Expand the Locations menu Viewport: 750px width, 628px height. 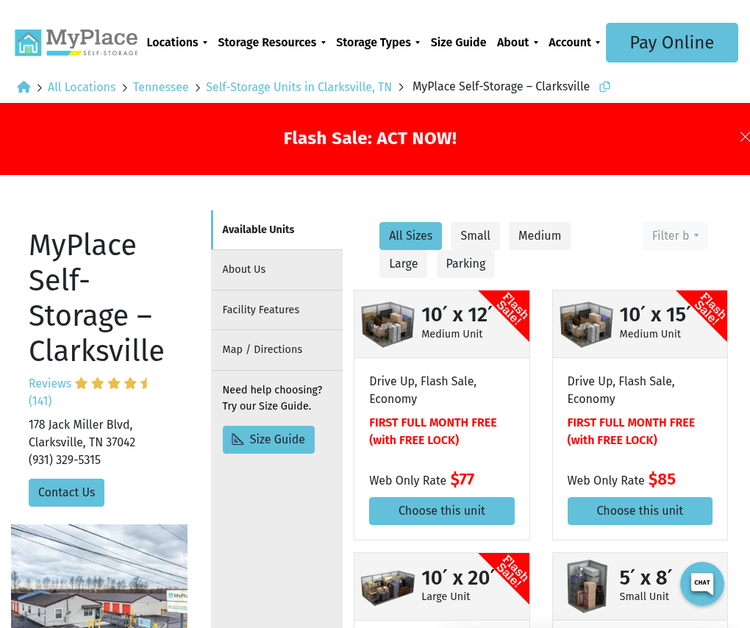click(177, 43)
